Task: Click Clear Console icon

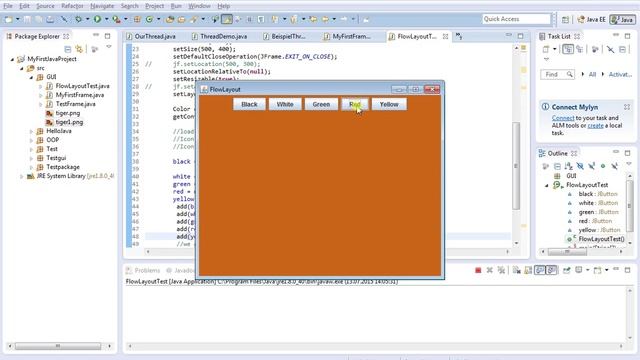Action: [516, 270]
